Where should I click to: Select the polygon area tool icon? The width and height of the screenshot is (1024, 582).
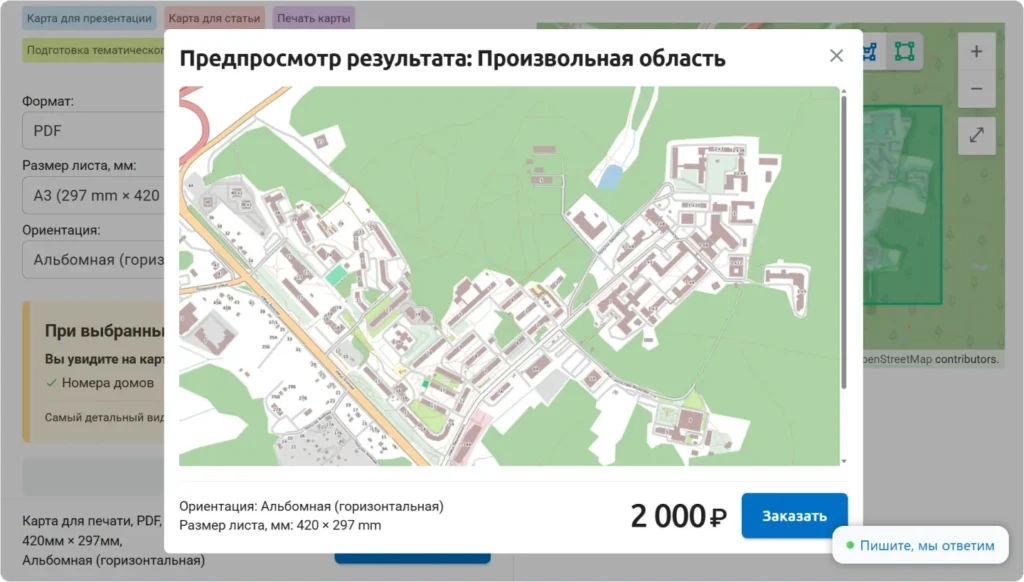click(x=871, y=52)
